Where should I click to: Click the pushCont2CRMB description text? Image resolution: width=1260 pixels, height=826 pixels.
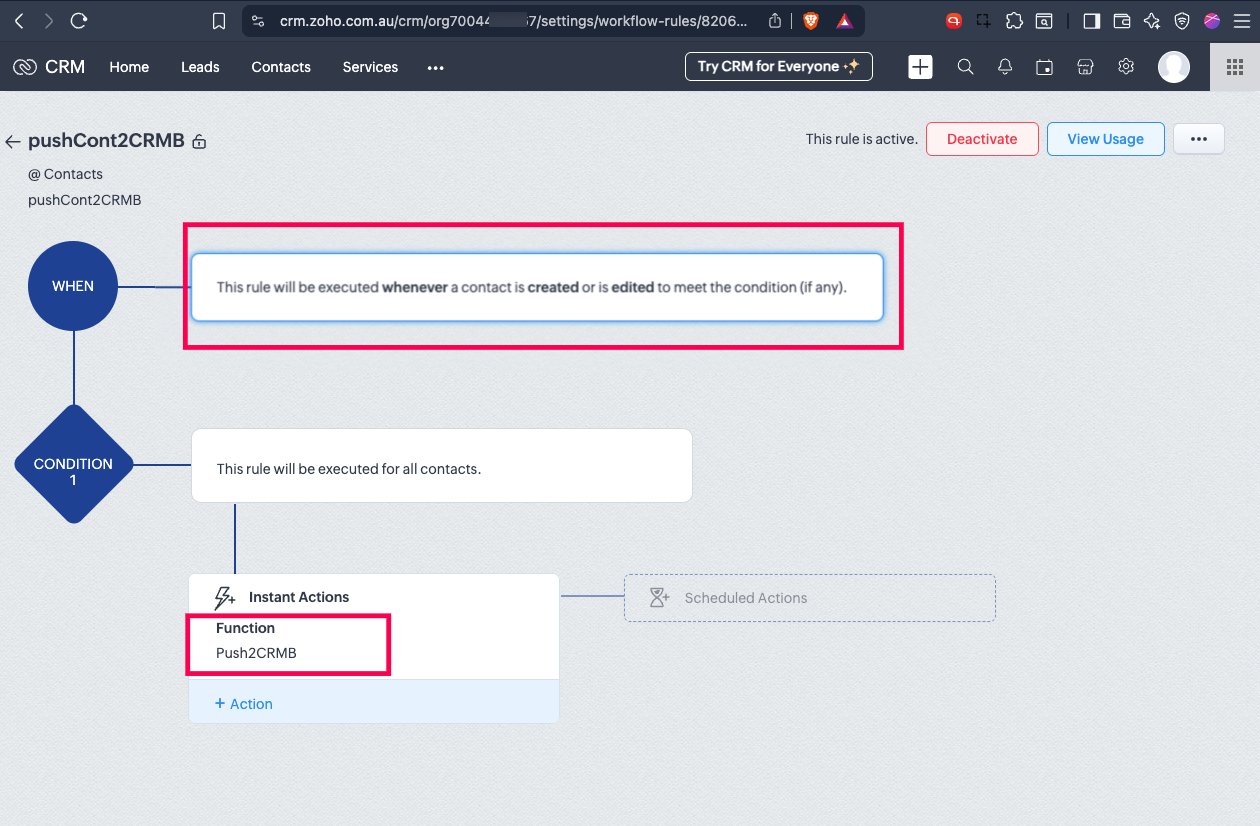click(85, 200)
